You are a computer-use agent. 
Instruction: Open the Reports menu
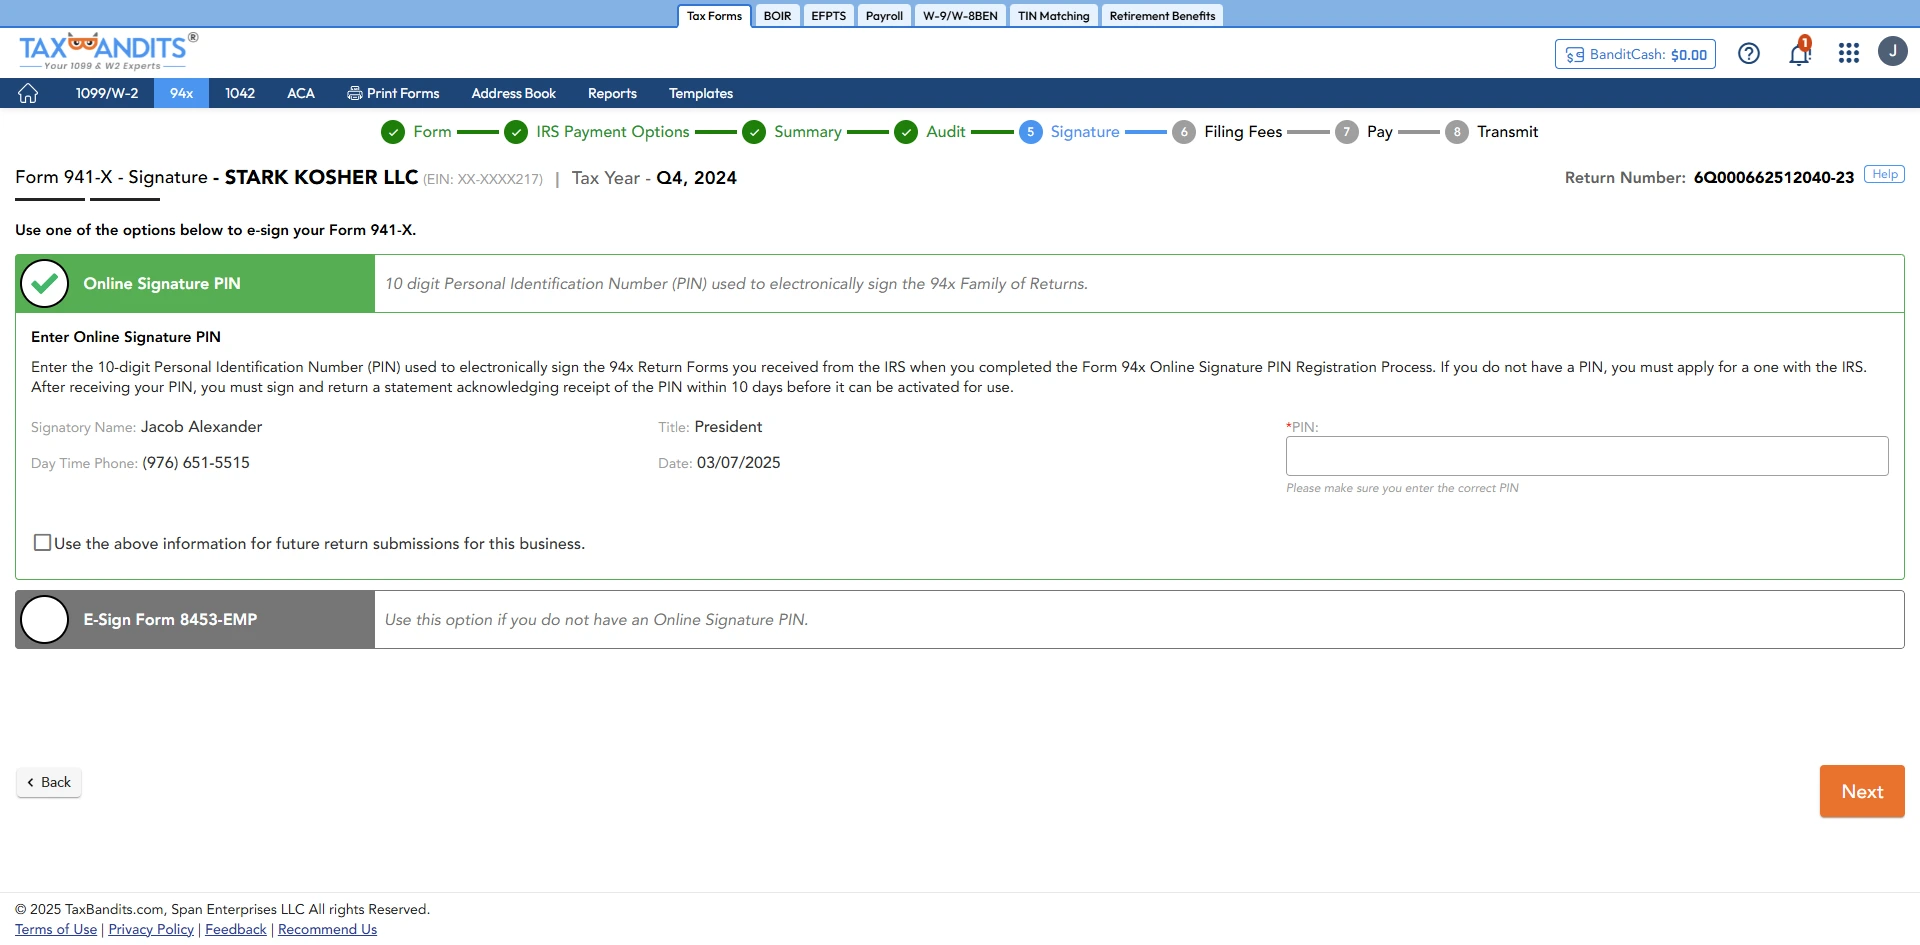[x=612, y=93]
